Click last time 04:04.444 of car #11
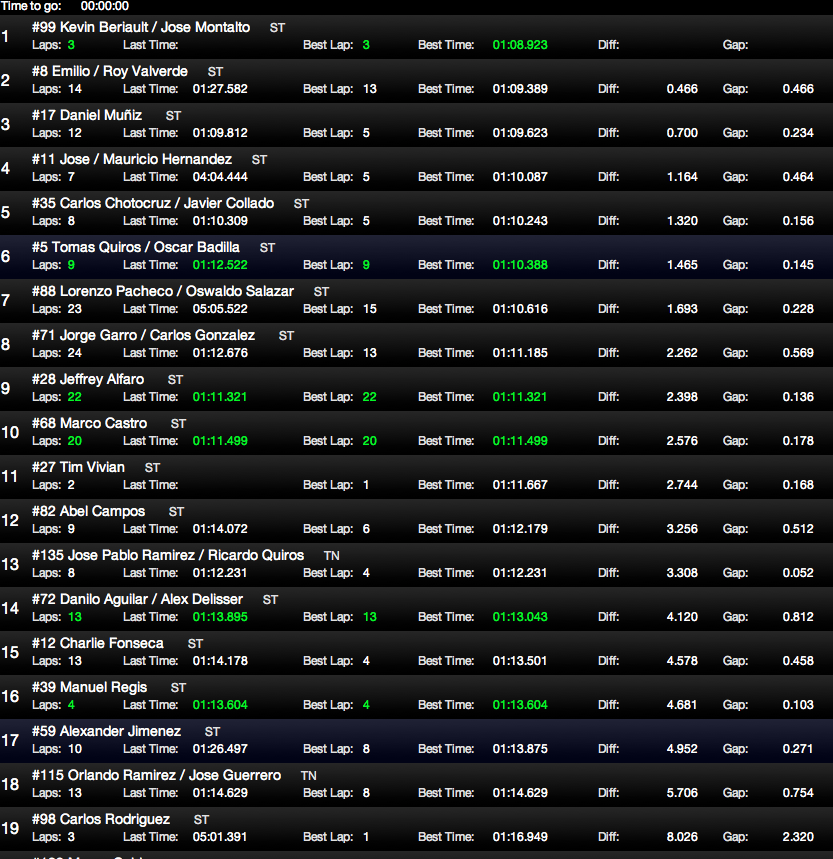The height and width of the screenshot is (859, 833). pos(220,177)
